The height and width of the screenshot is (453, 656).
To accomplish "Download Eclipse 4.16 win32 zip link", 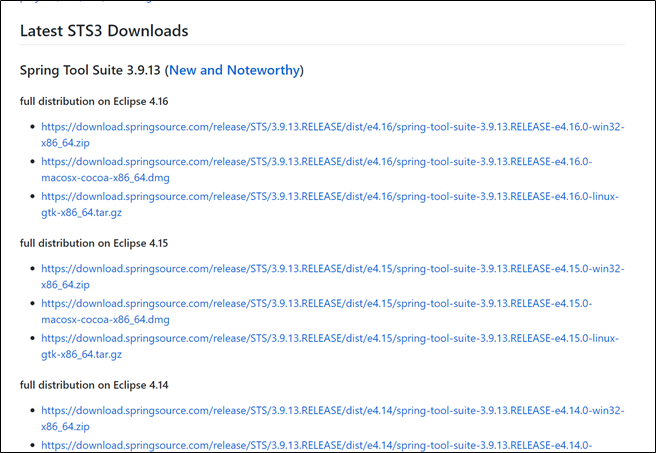I will point(333,135).
